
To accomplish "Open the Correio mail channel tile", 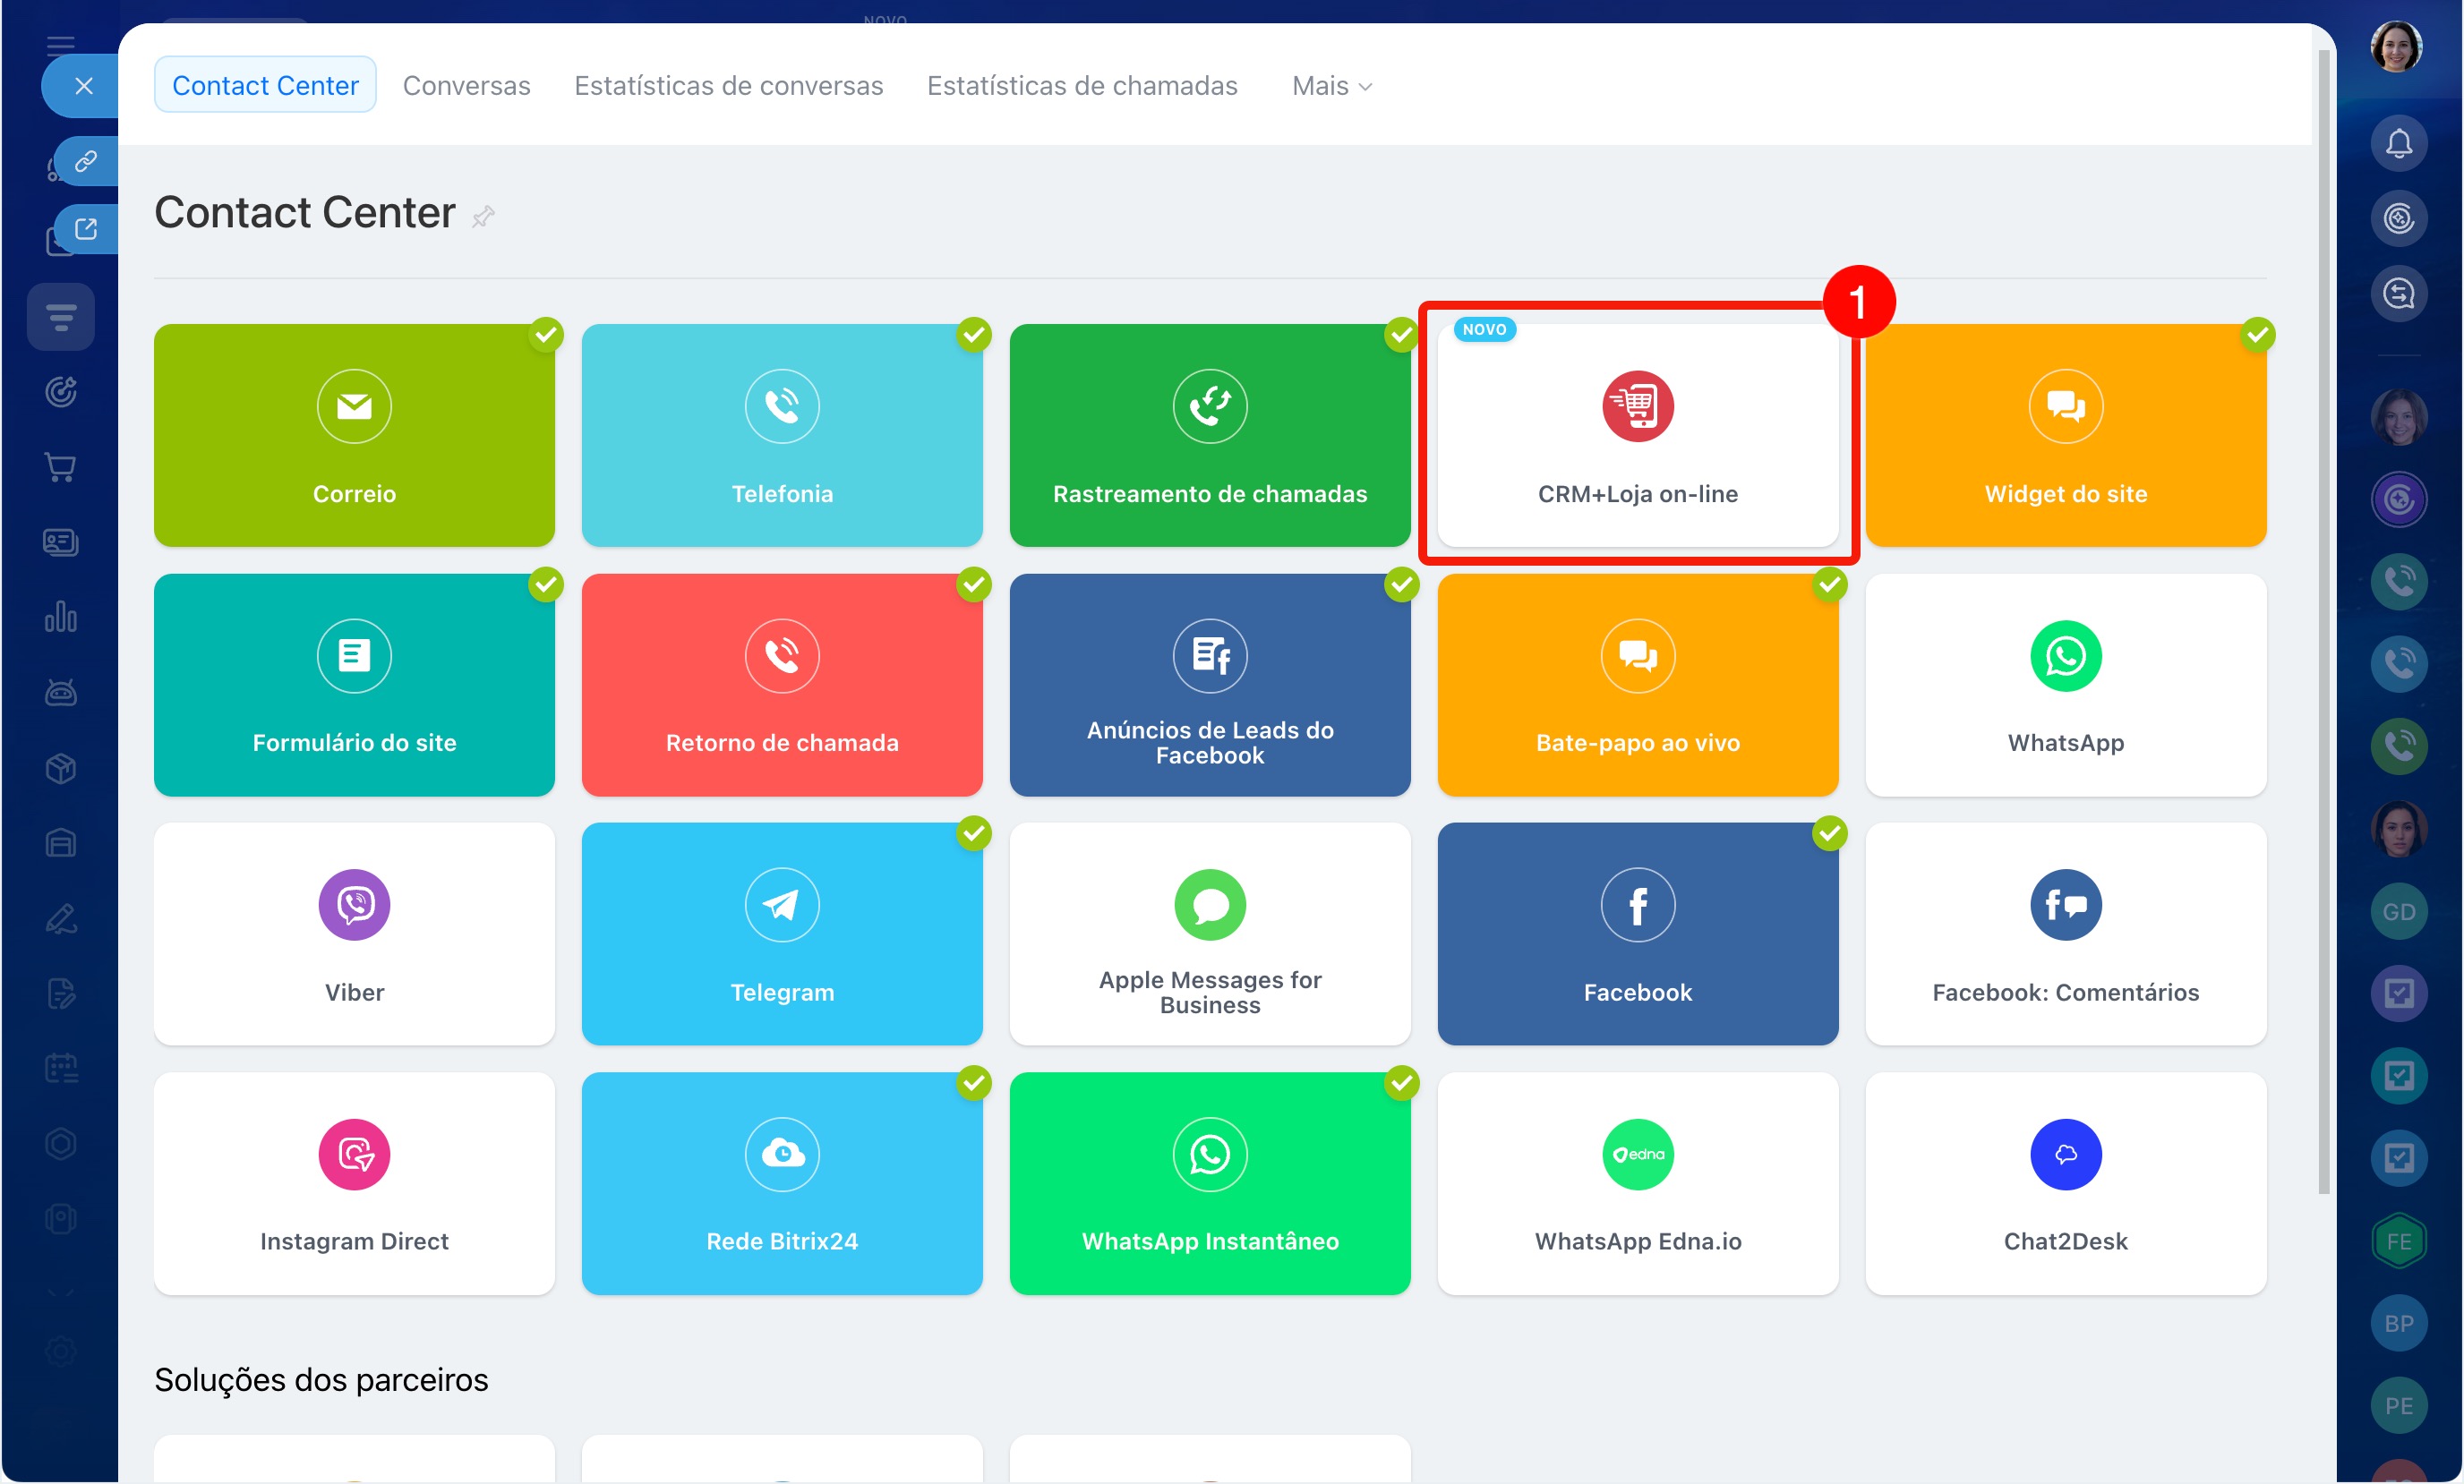I will click(354, 435).
